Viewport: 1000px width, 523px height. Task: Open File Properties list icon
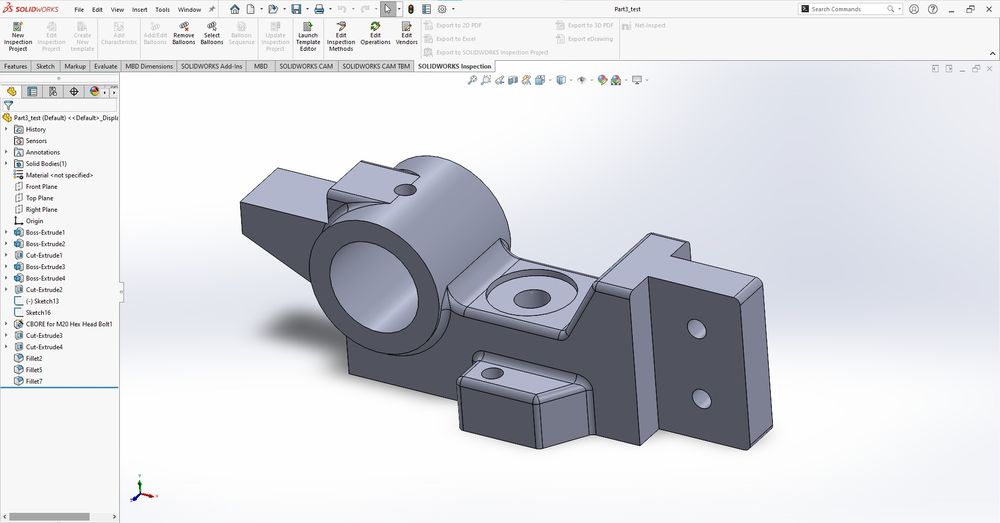tap(426, 9)
